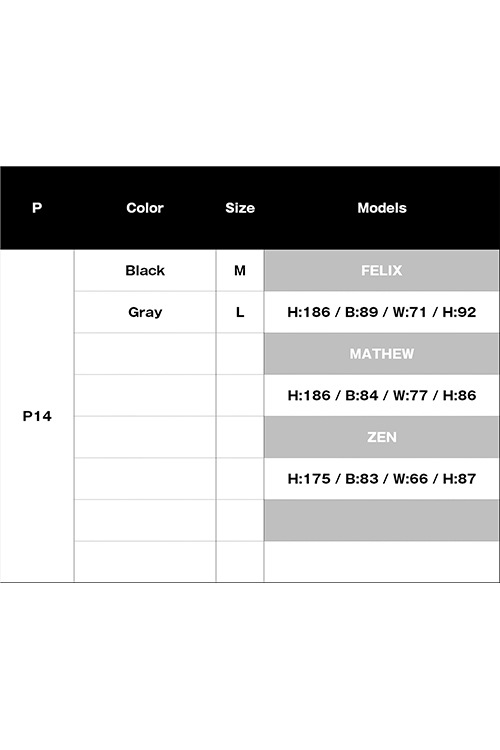Viewport: 500px width, 750px height.
Task: Click the empty color cell below Gray
Action: (145, 353)
